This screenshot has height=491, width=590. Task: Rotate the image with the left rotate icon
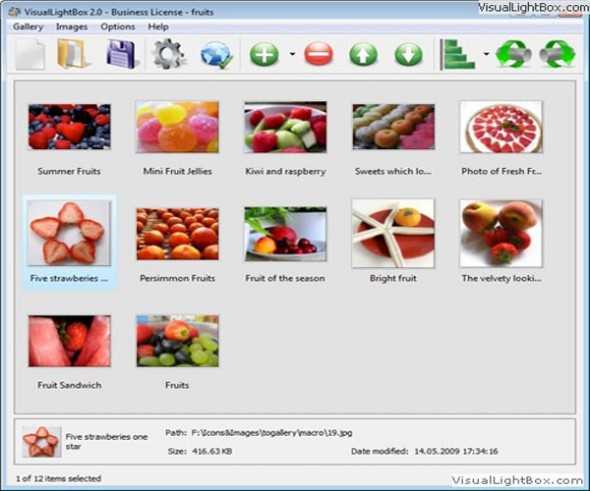(x=513, y=55)
